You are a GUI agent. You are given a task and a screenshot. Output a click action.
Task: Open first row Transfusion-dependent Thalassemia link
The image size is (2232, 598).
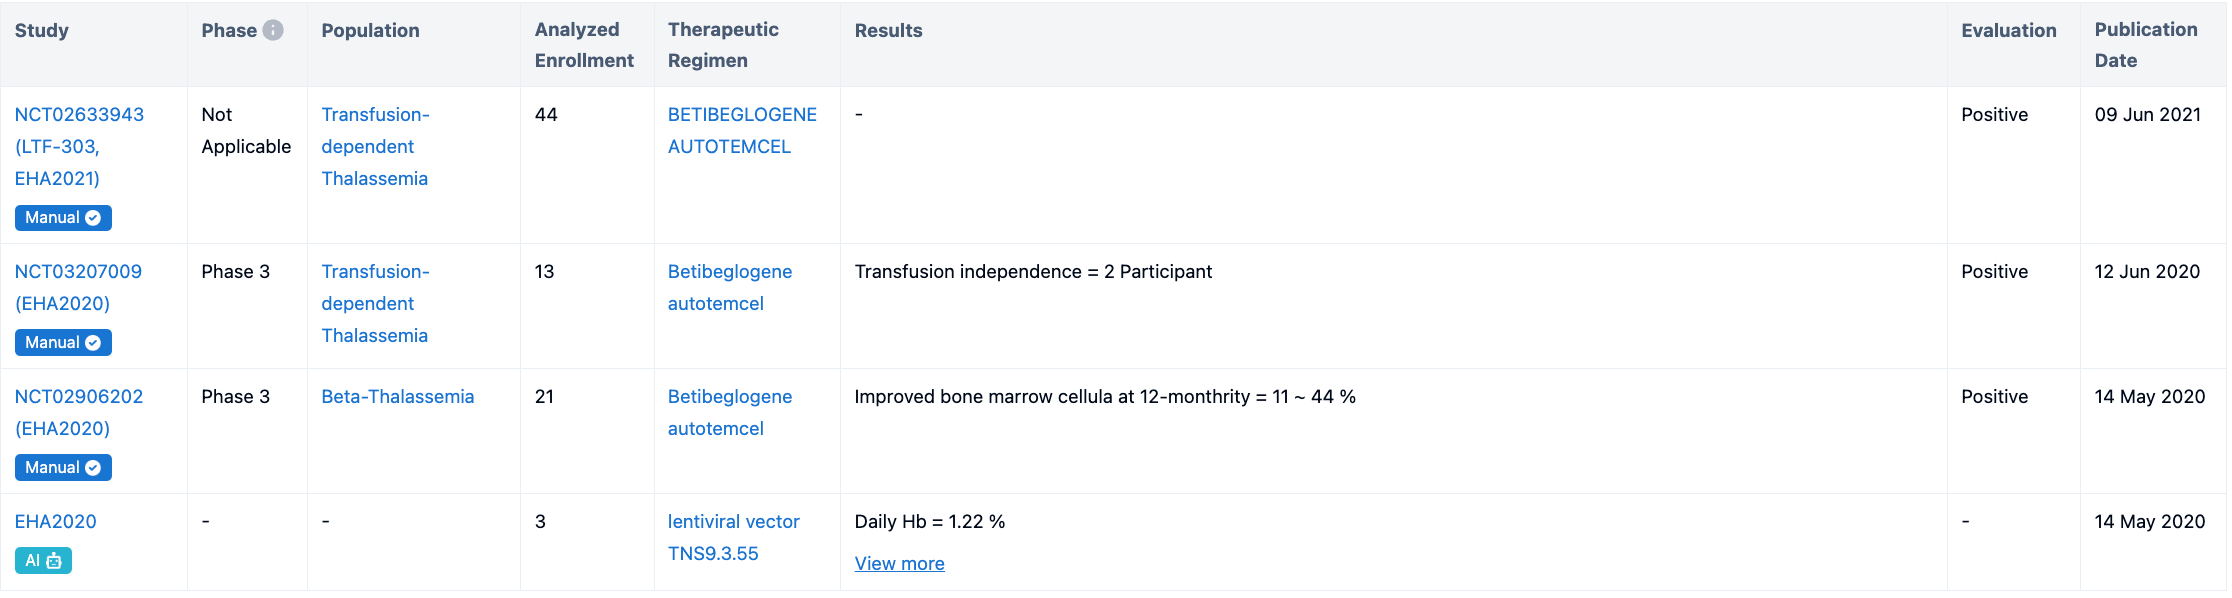click(x=374, y=146)
